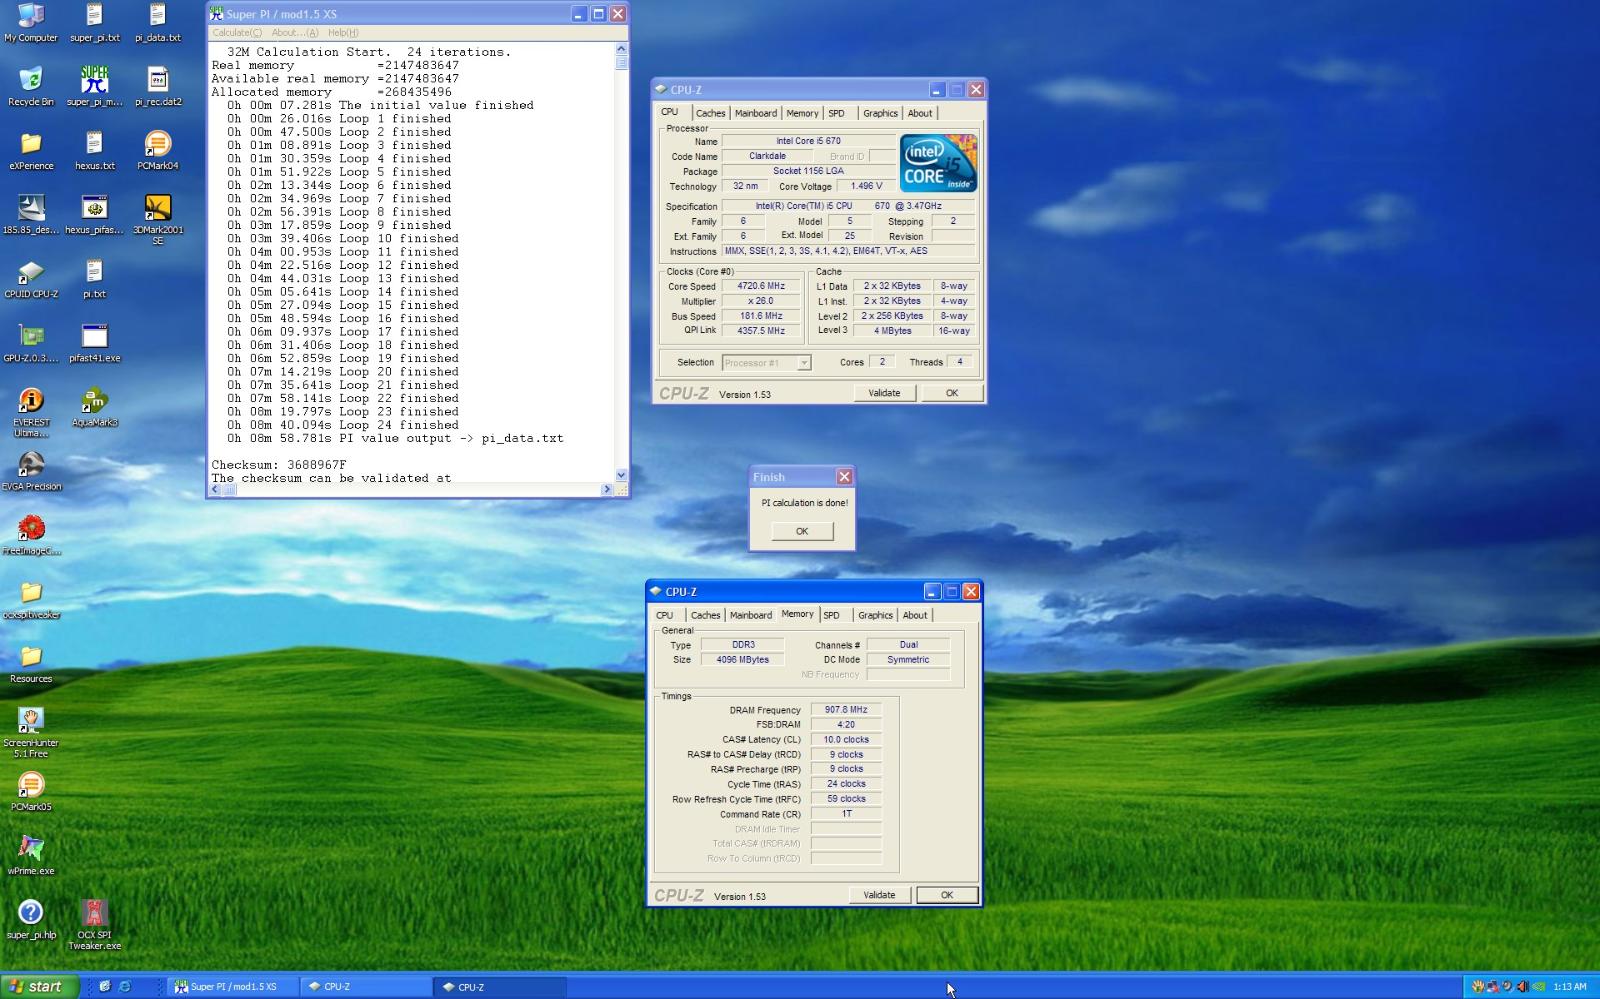Open ocxspitweaker folder on desktop
The width and height of the screenshot is (1600, 999).
click(31, 599)
